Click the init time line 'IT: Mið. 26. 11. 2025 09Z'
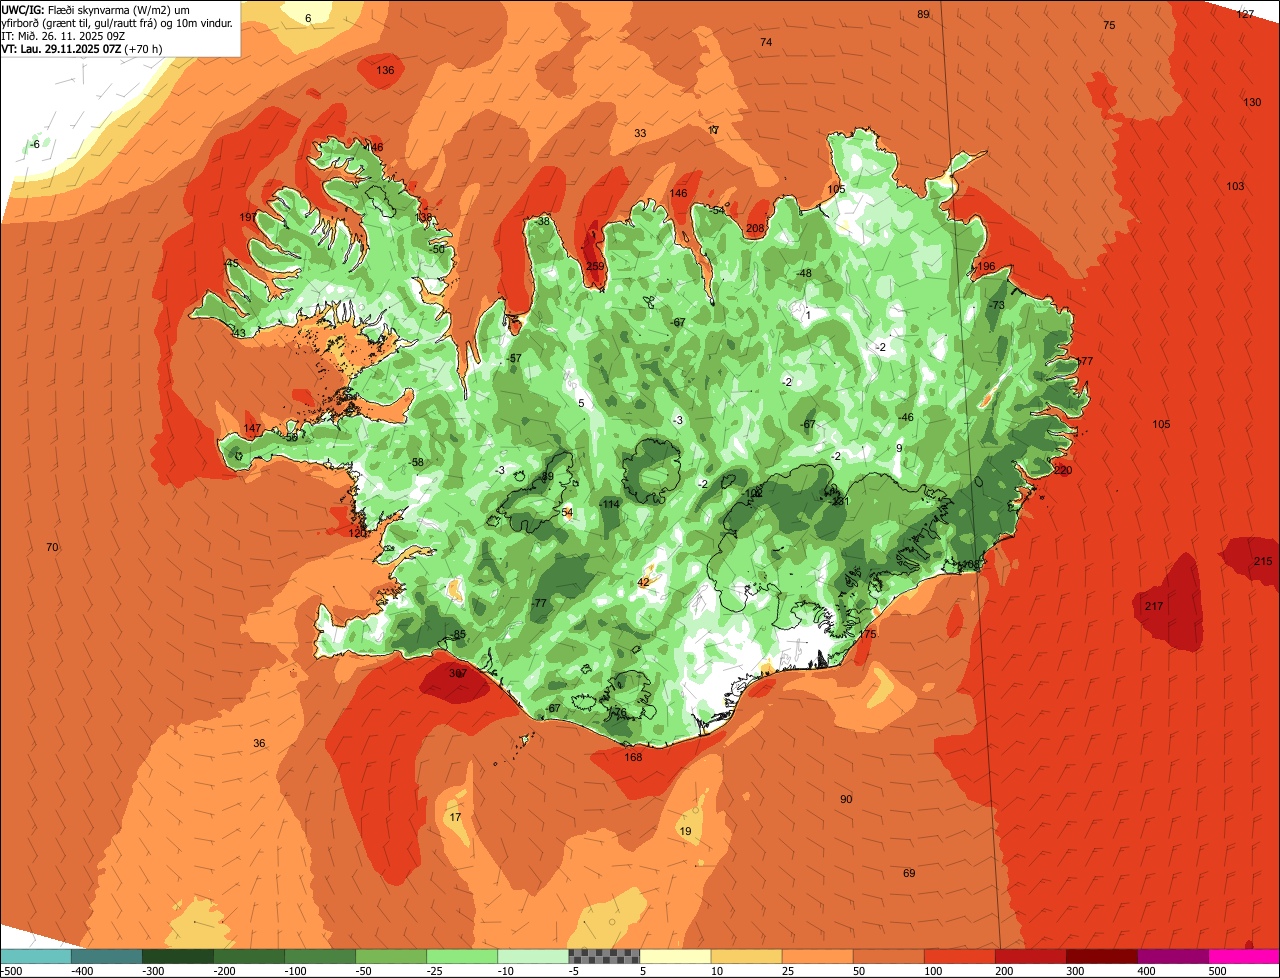1280x978 pixels. pos(64,34)
